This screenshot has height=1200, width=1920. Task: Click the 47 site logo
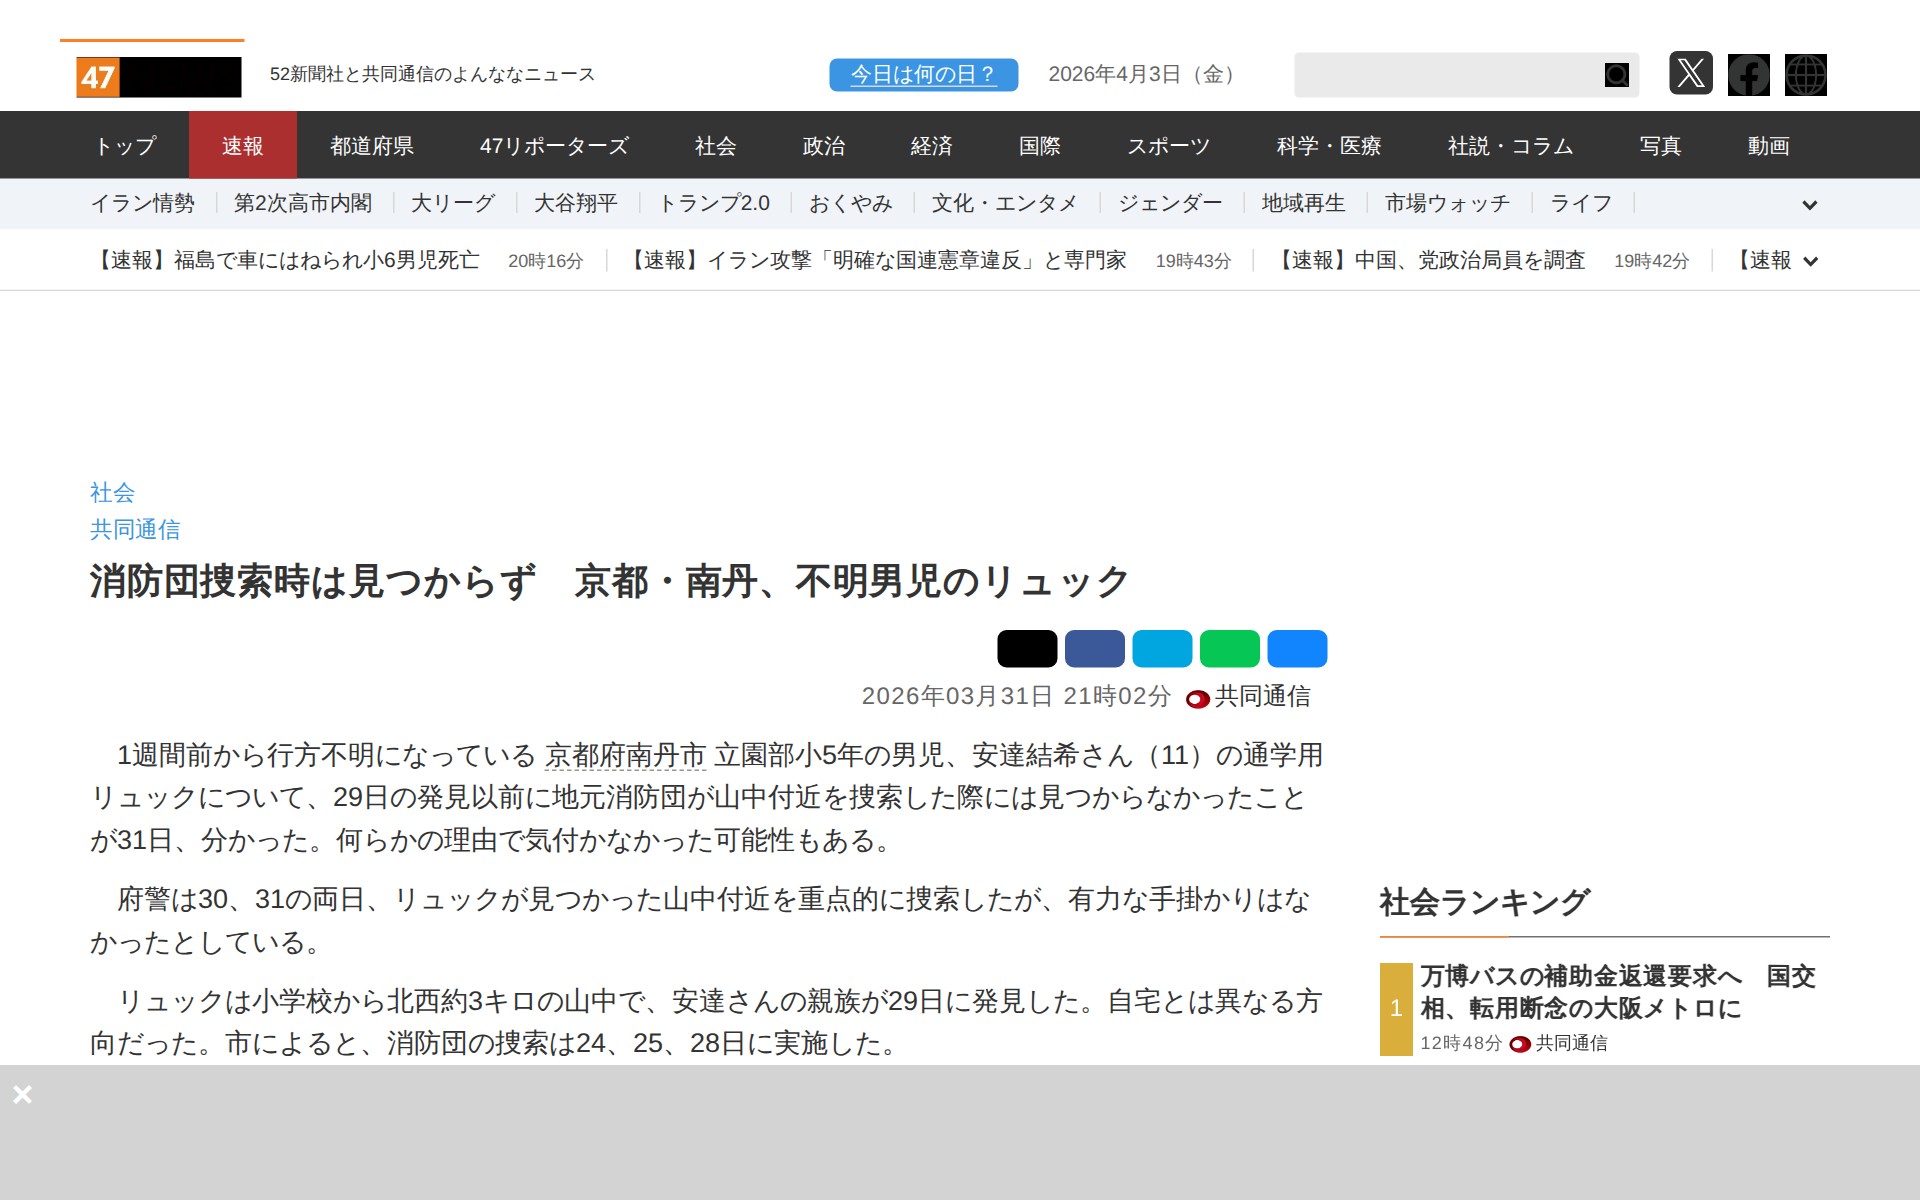pos(158,77)
